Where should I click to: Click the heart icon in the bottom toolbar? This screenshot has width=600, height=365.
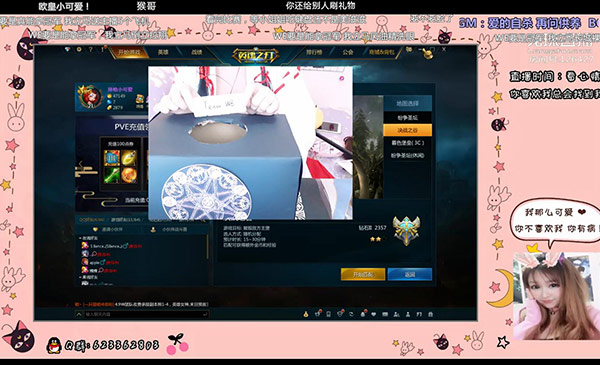tap(374, 314)
